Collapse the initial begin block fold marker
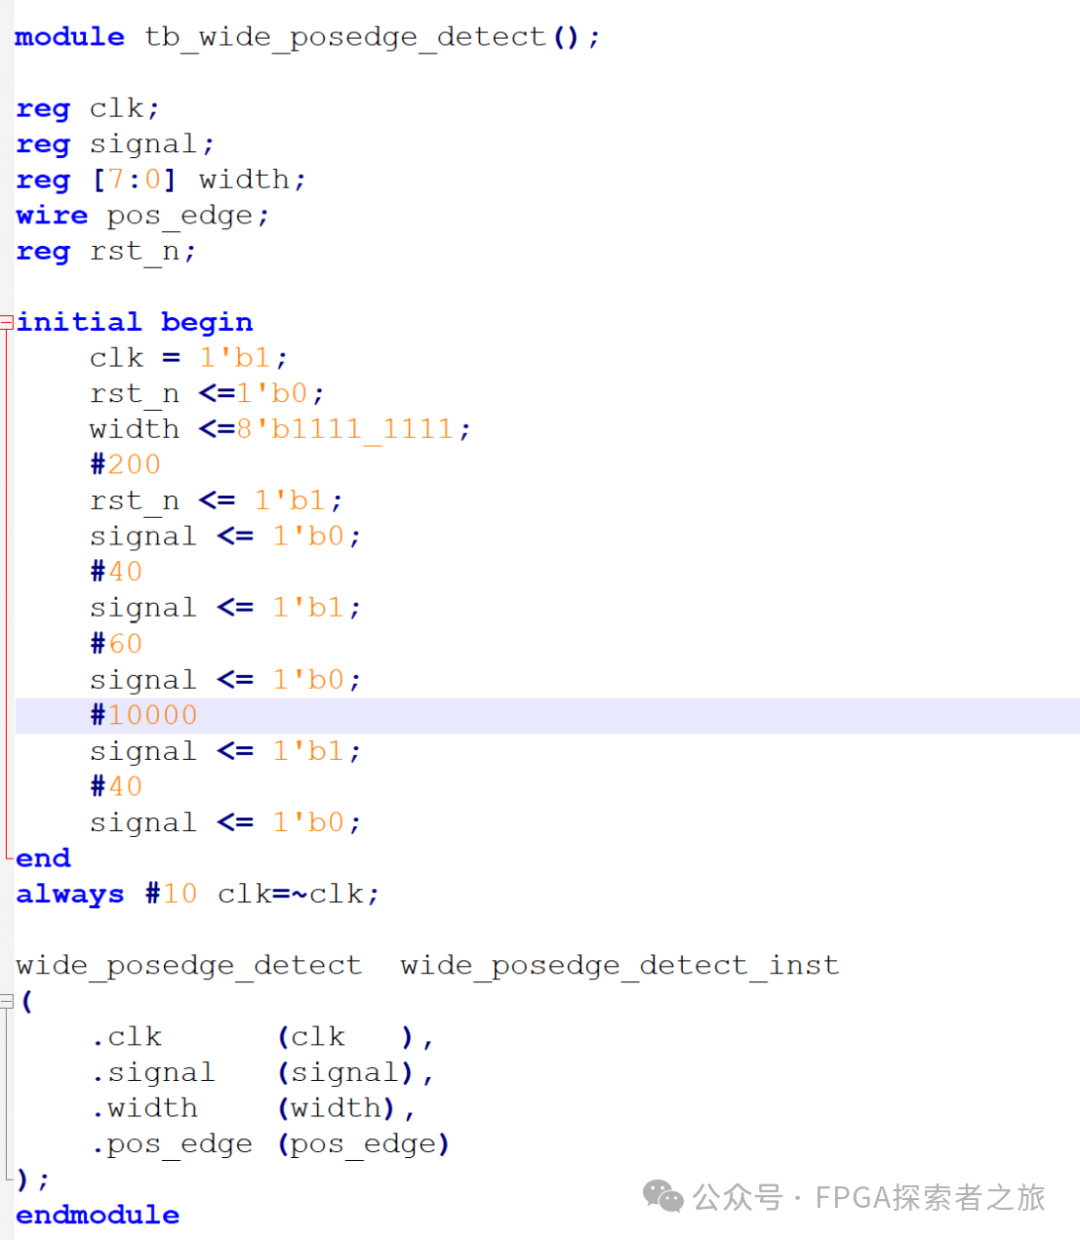Image resolution: width=1080 pixels, height=1240 pixels. [6, 322]
